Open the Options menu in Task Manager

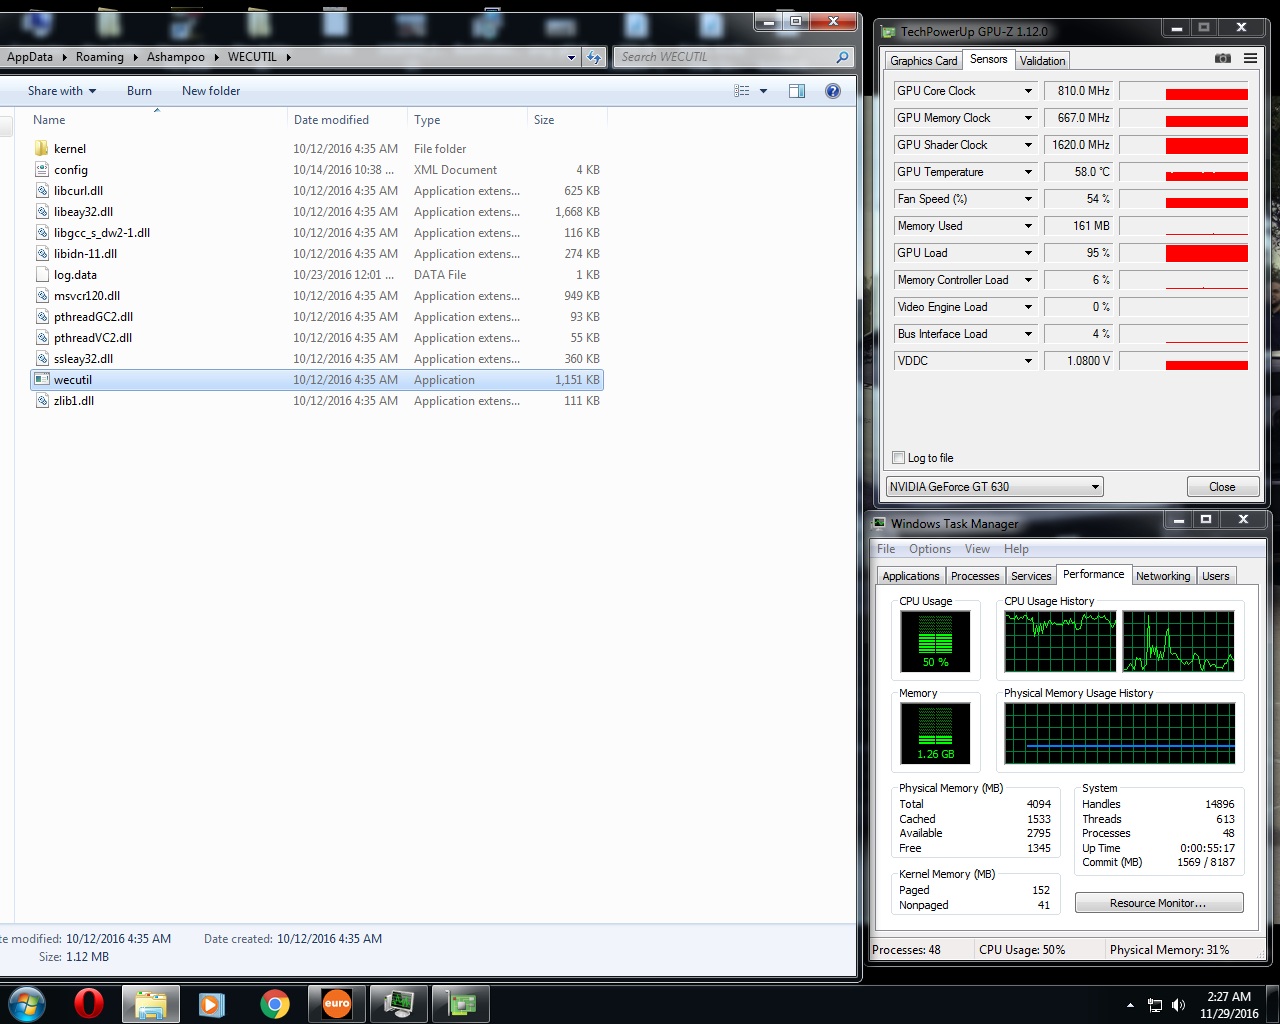[930, 549]
